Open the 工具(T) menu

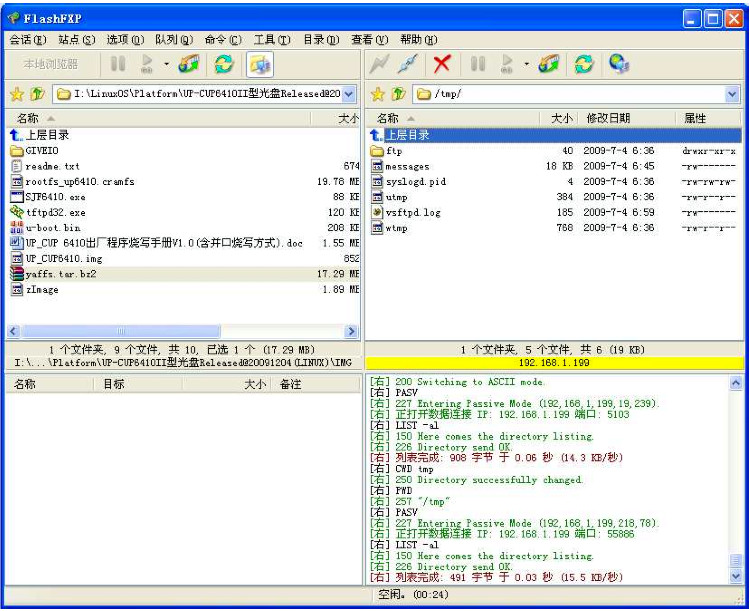click(272, 40)
